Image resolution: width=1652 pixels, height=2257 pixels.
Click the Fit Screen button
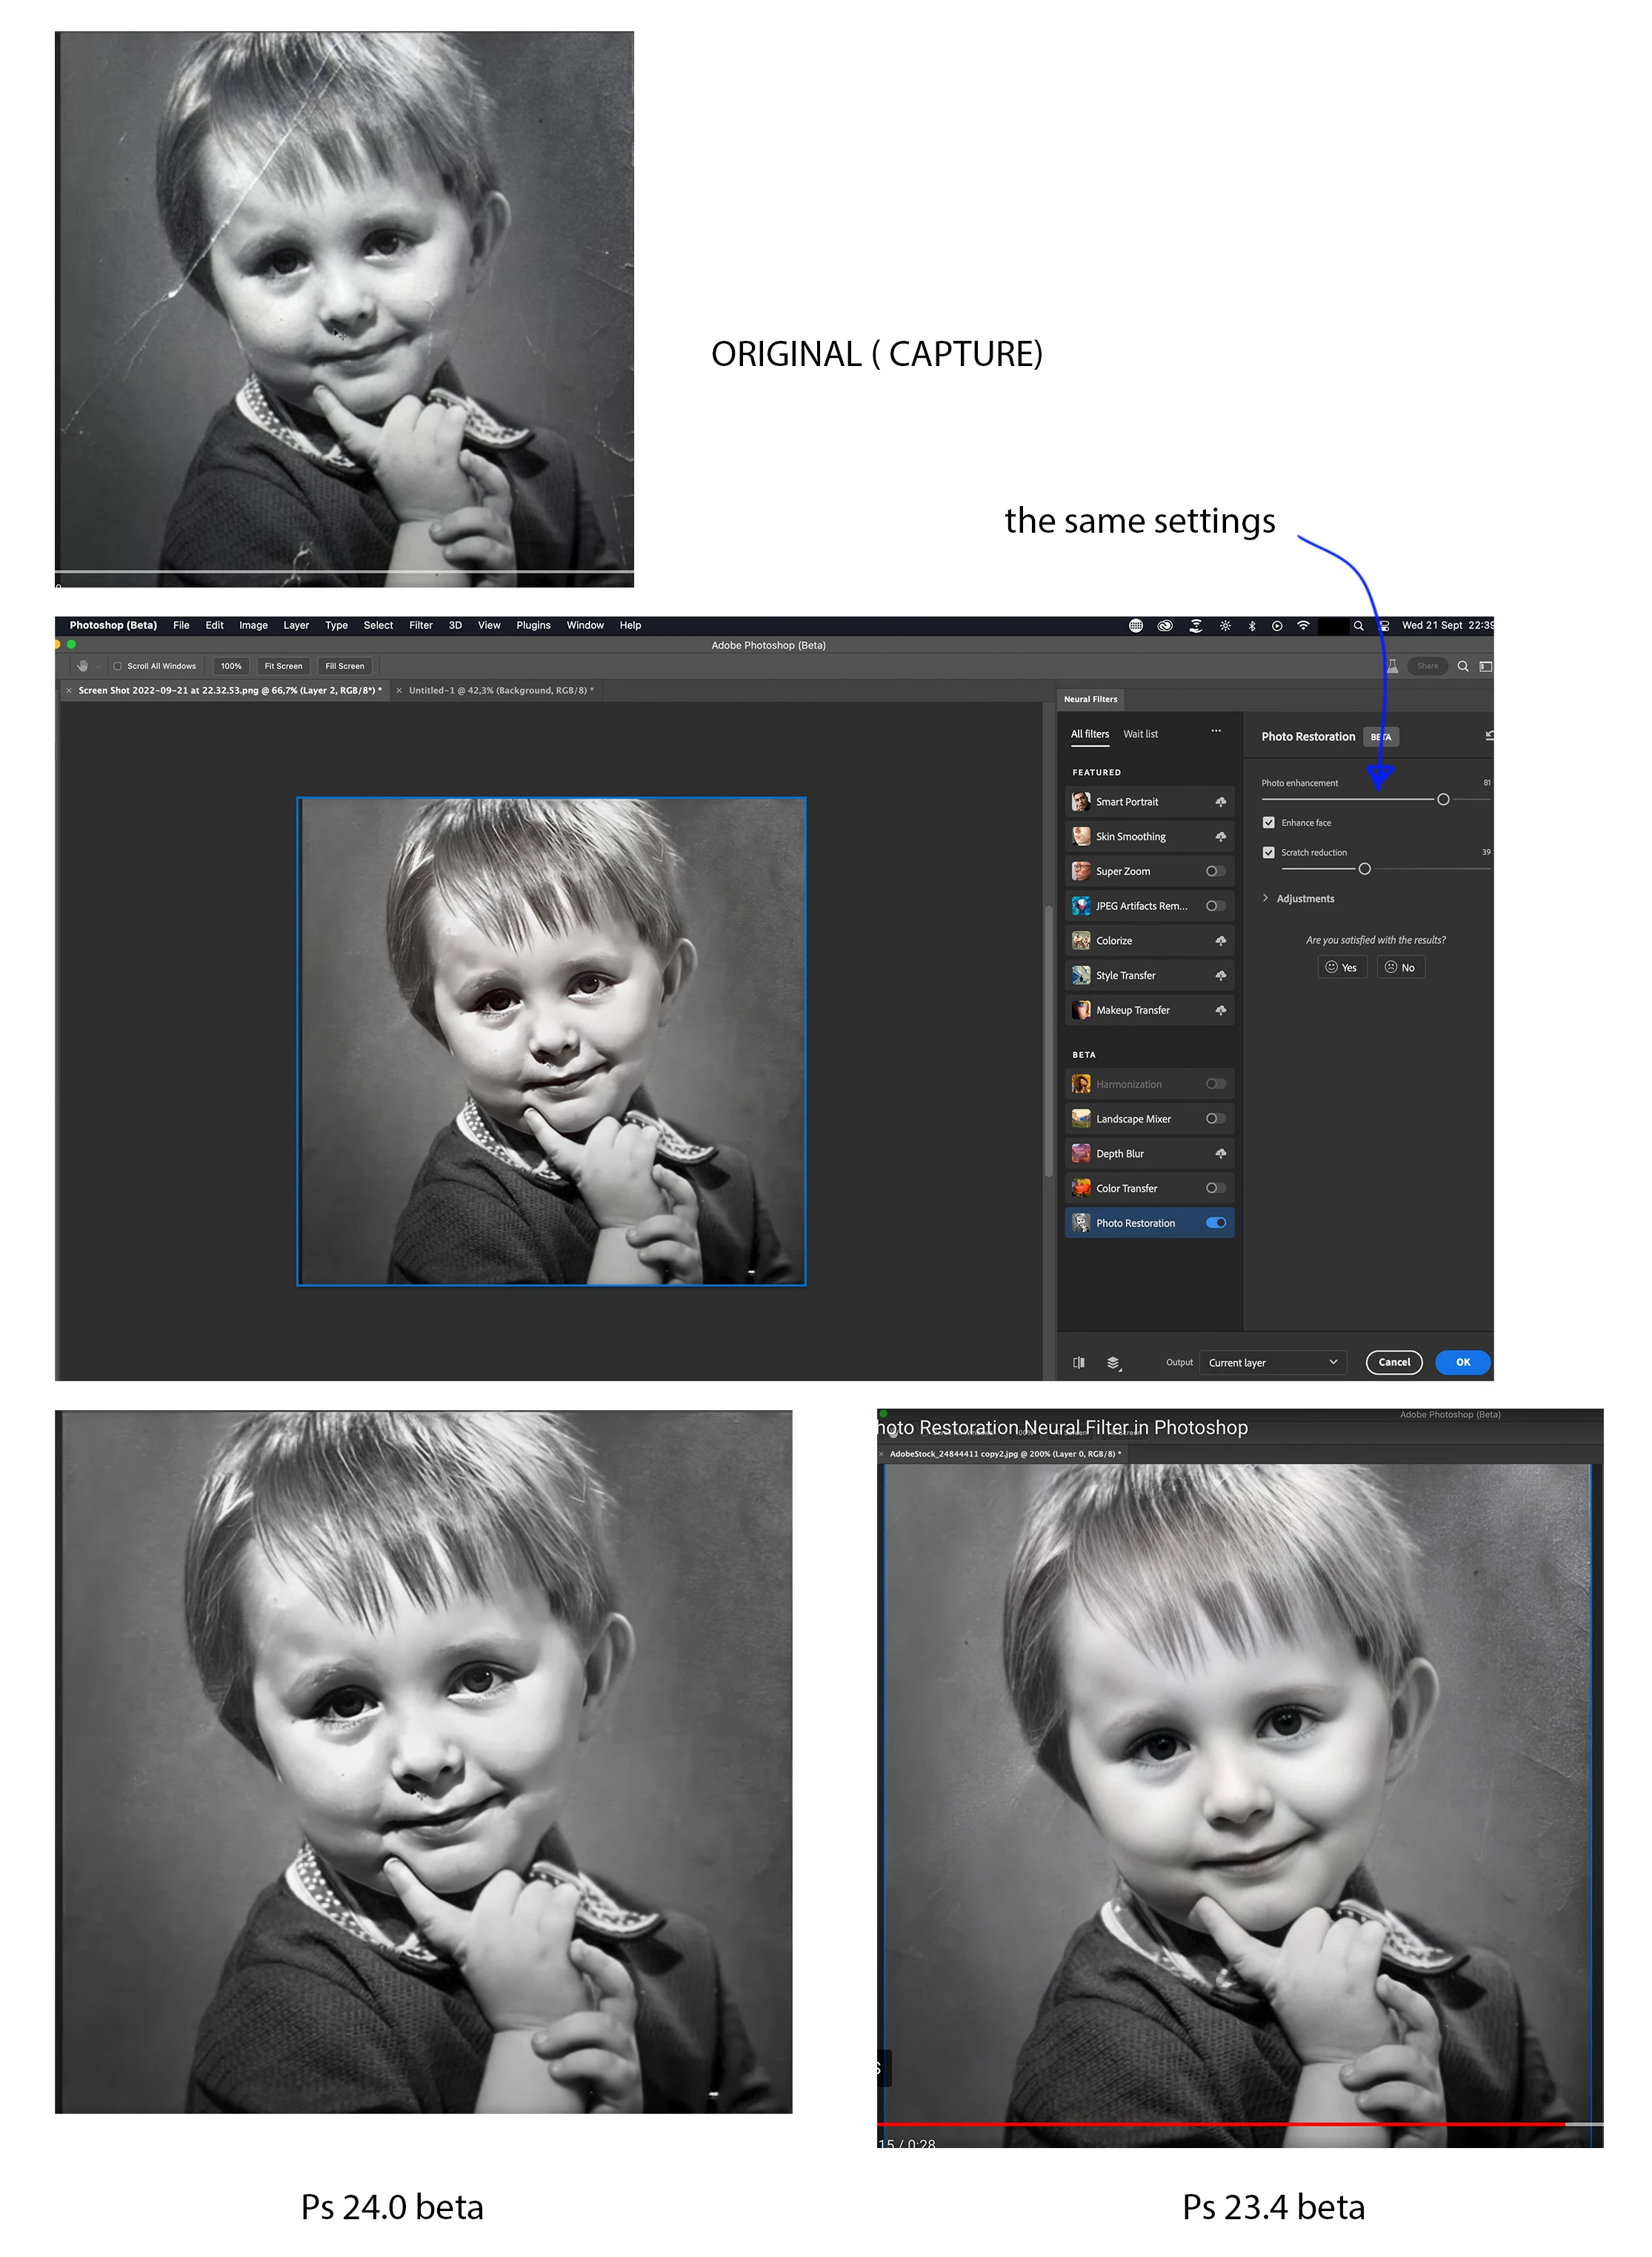point(283,666)
